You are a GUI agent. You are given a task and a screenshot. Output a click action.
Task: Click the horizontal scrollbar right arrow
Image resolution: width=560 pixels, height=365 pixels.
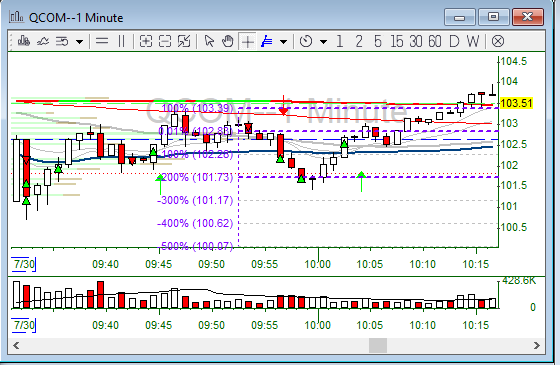pyautogui.click(x=537, y=345)
